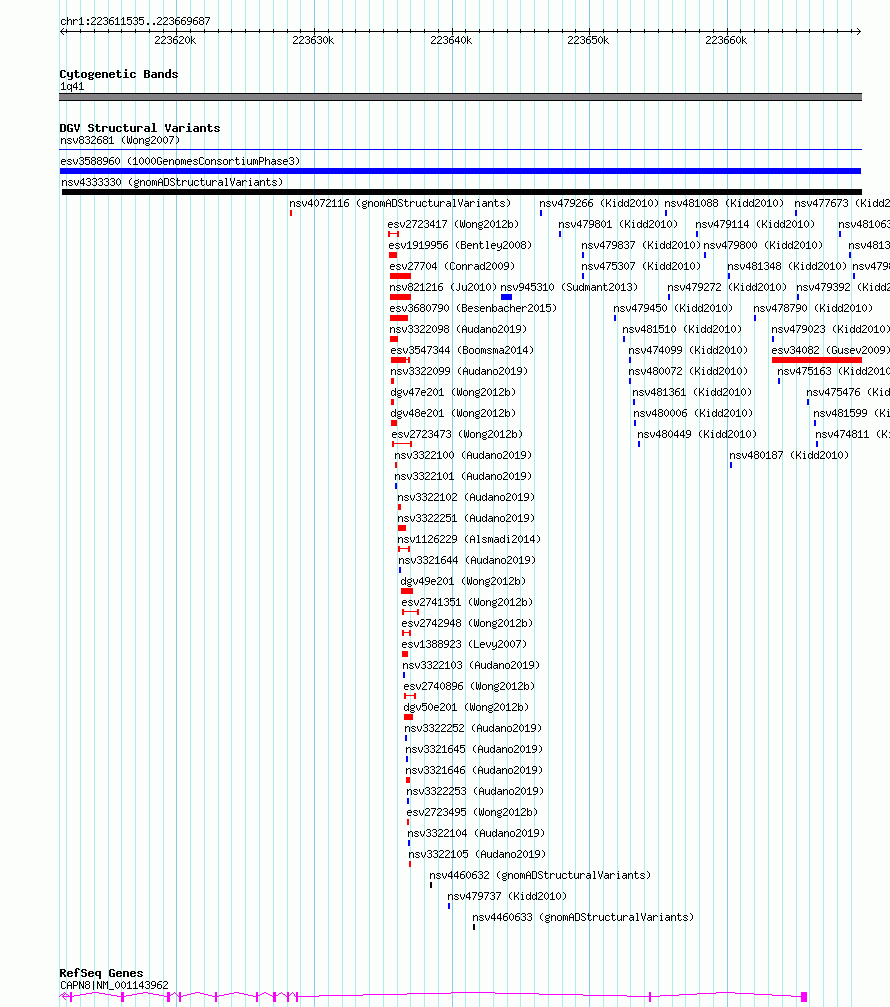Select dgv48e201 (Wong2012b) label
The width and height of the screenshot is (890, 1007).
click(x=453, y=413)
